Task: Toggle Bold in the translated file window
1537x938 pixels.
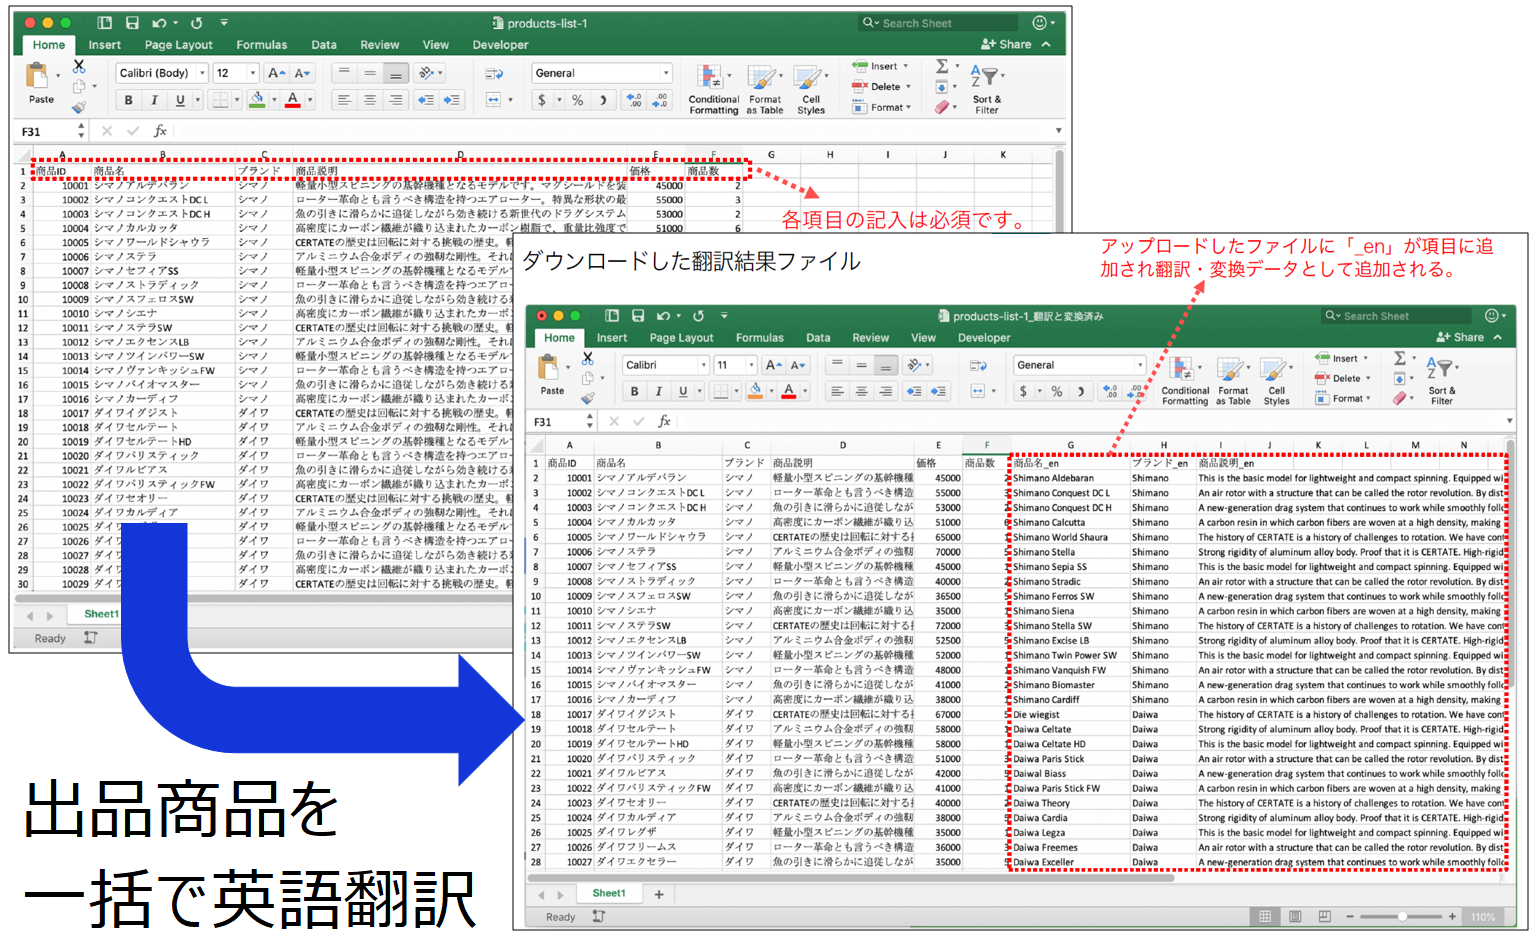Action: [634, 391]
